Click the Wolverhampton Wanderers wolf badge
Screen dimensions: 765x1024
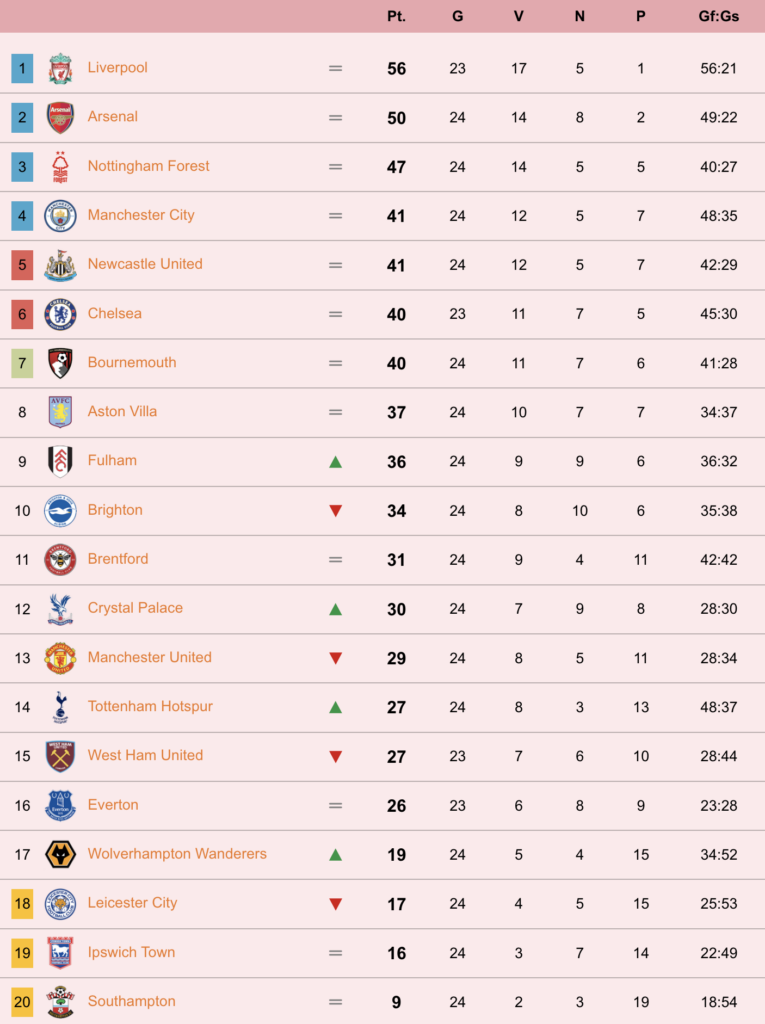60,854
